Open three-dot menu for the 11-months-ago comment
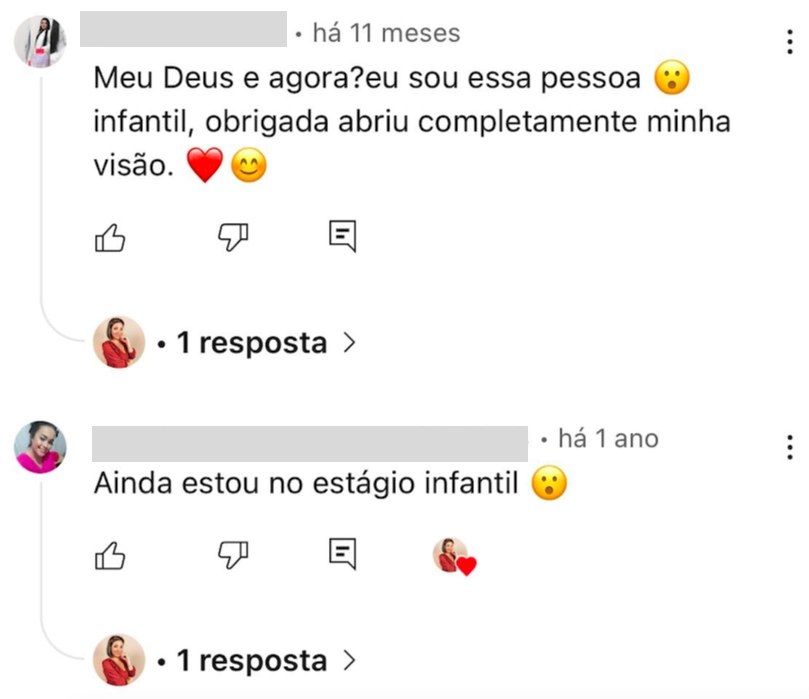Image resolution: width=809 pixels, height=699 pixels. pyautogui.click(x=791, y=43)
